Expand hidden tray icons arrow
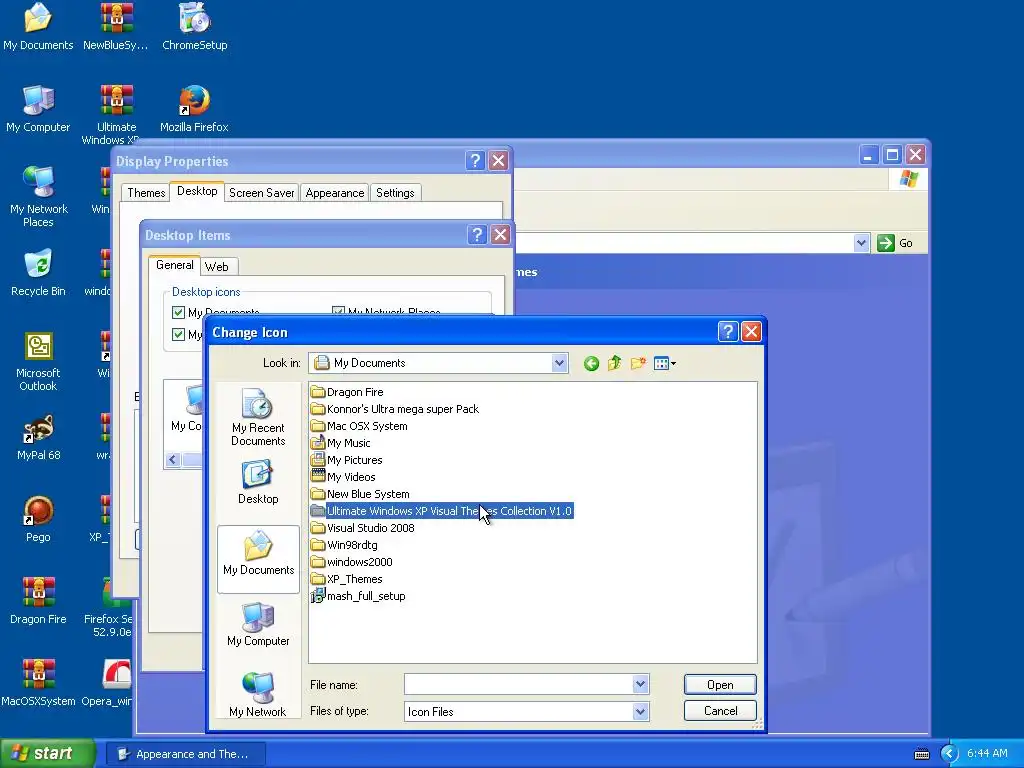1024x768 pixels. pos(950,754)
